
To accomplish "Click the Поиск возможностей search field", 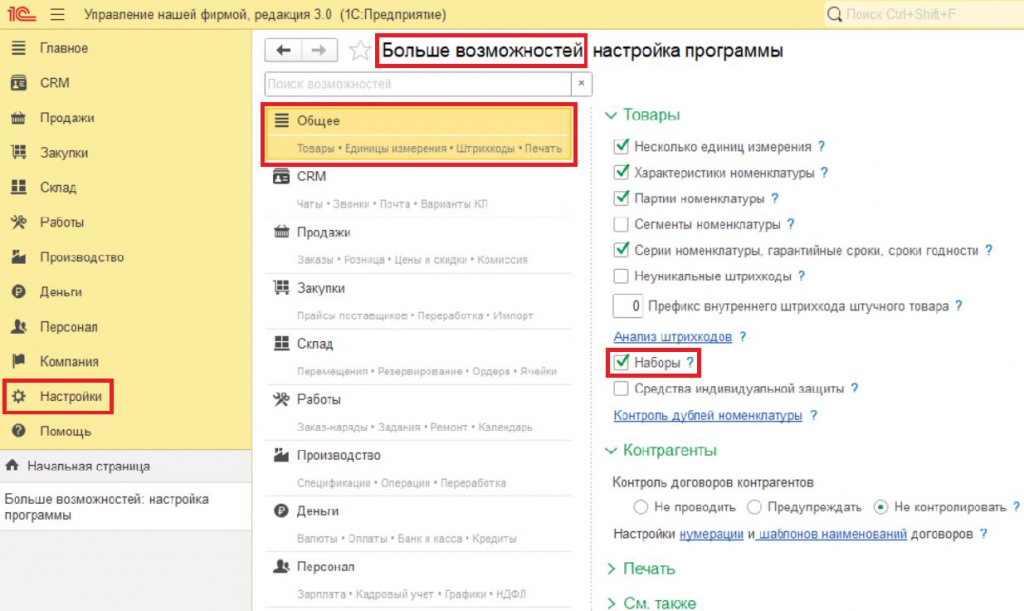I will tap(418, 84).
